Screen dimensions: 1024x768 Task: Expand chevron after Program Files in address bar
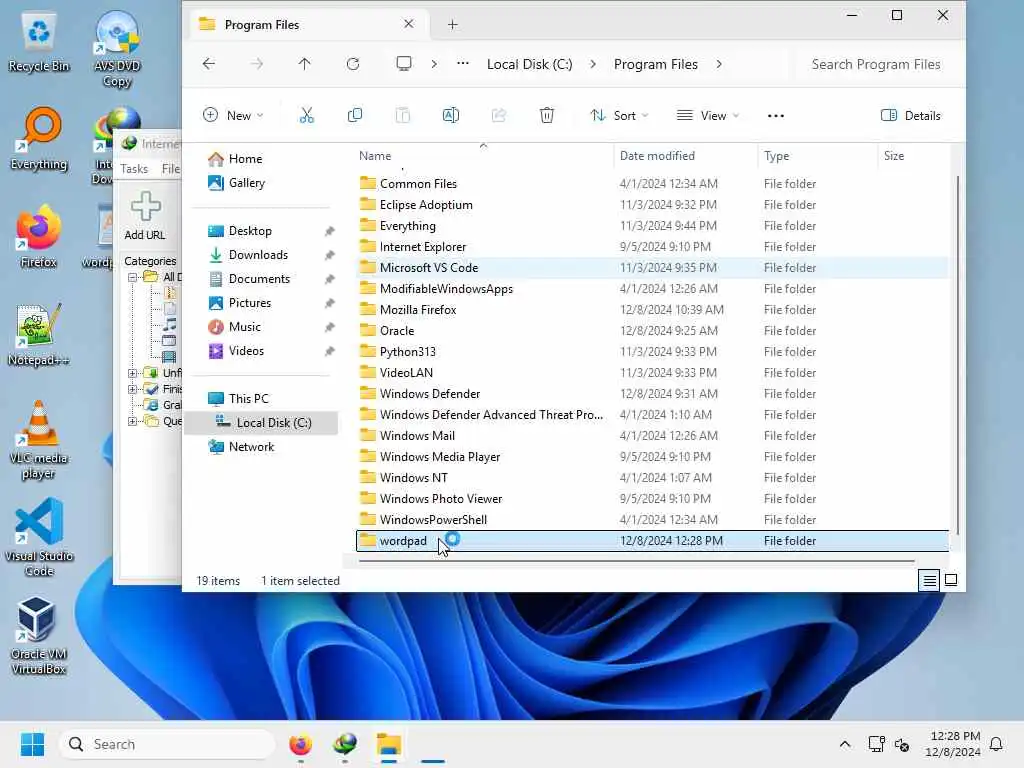719,64
